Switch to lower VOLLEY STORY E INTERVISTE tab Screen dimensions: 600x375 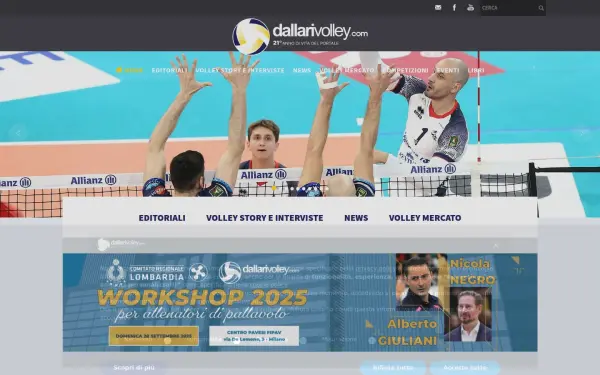click(264, 218)
